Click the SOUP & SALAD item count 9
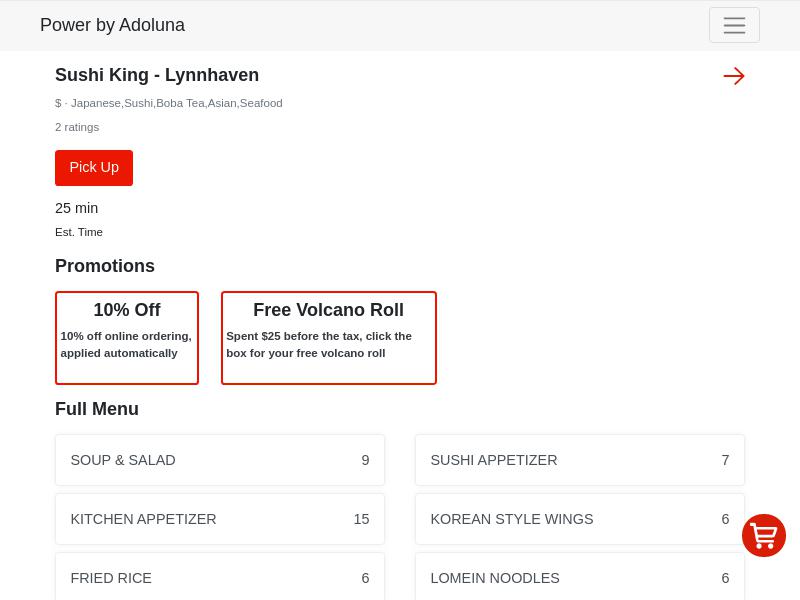The image size is (800, 600). click(365, 460)
